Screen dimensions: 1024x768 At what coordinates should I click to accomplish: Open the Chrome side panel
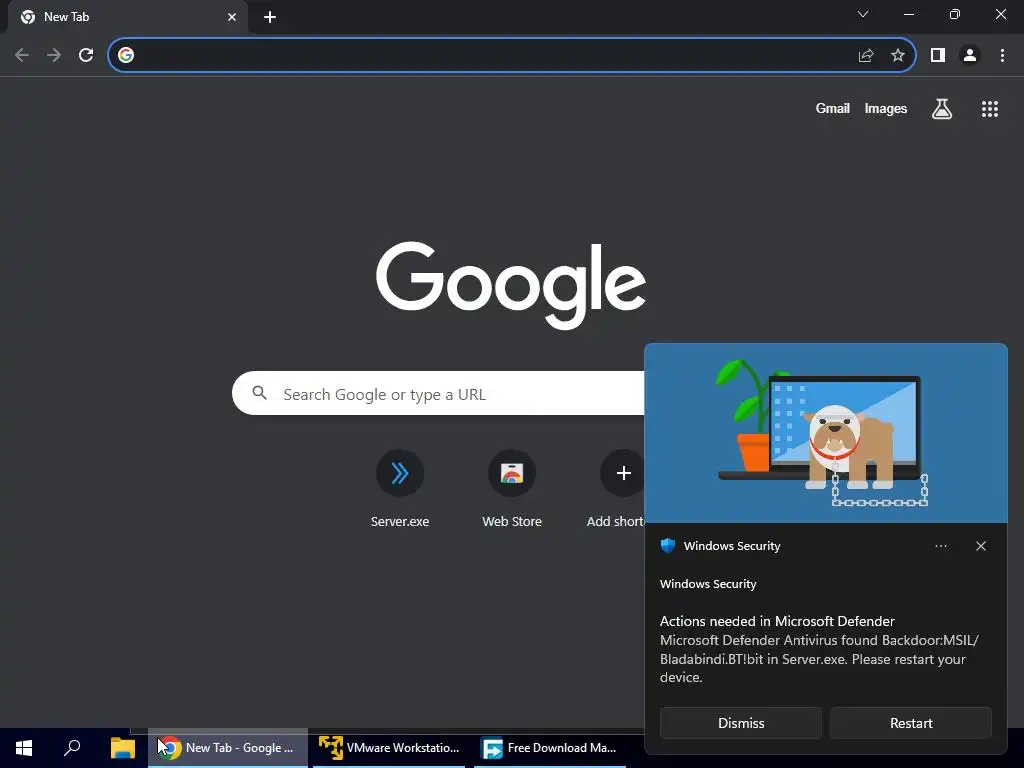click(938, 56)
